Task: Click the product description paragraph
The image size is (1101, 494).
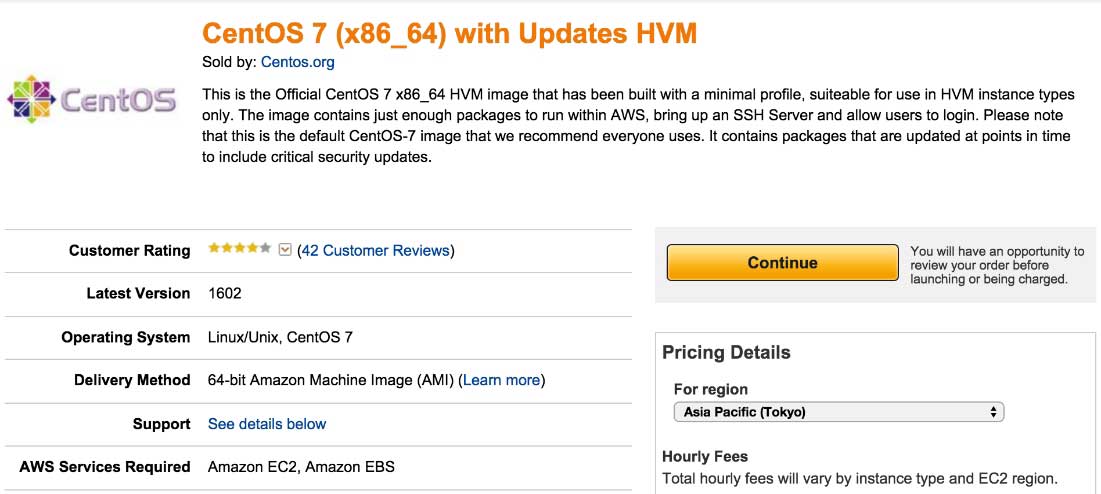Action: 638,126
